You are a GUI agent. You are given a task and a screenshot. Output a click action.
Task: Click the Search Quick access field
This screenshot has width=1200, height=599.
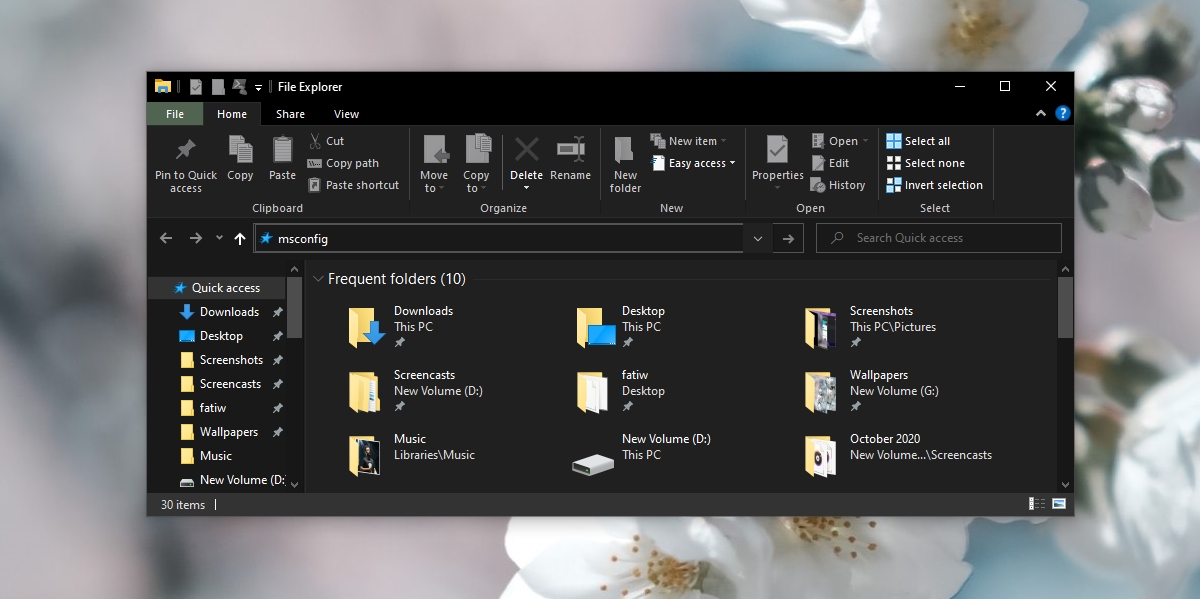click(938, 238)
